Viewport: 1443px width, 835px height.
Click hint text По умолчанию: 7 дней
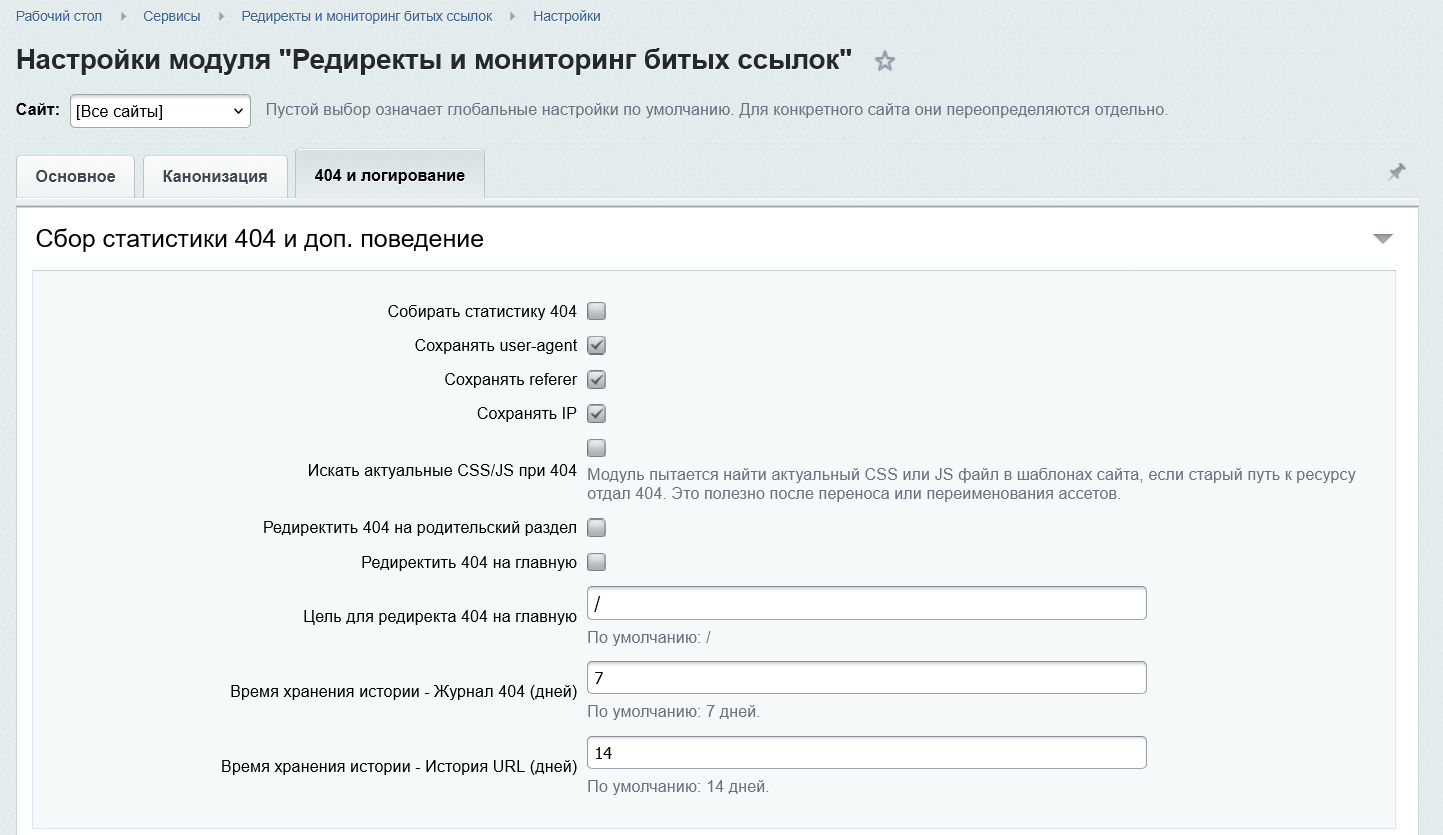[x=674, y=712]
